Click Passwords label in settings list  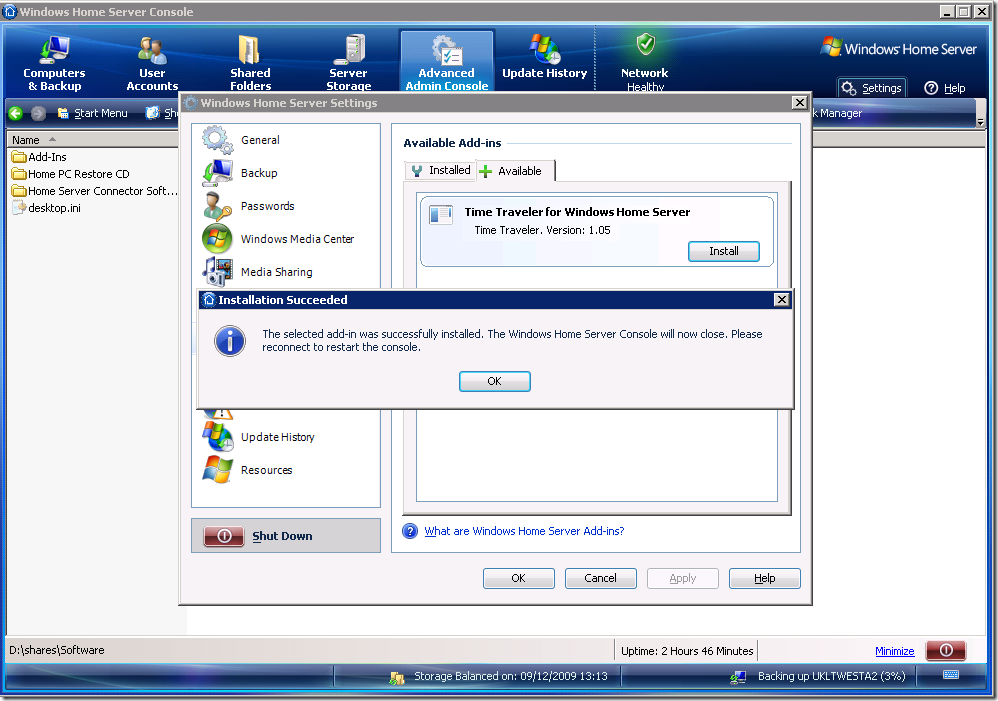[267, 206]
